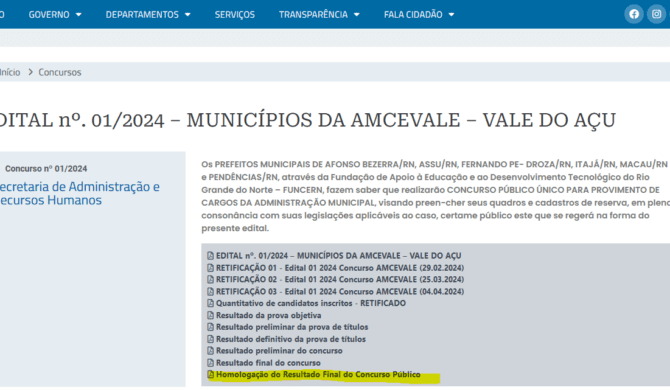This screenshot has height=390, width=670.
Task: Open RETIFICAÇÃO 02 (25.03.2024) document
Action: pyautogui.click(x=340, y=279)
